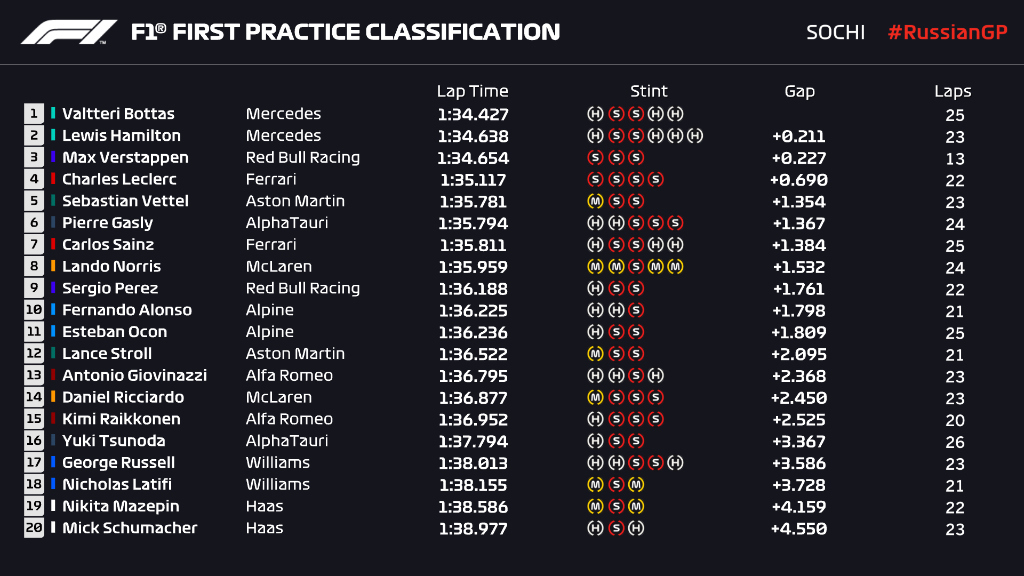Select driver name Lewis Hamilton

point(121,136)
